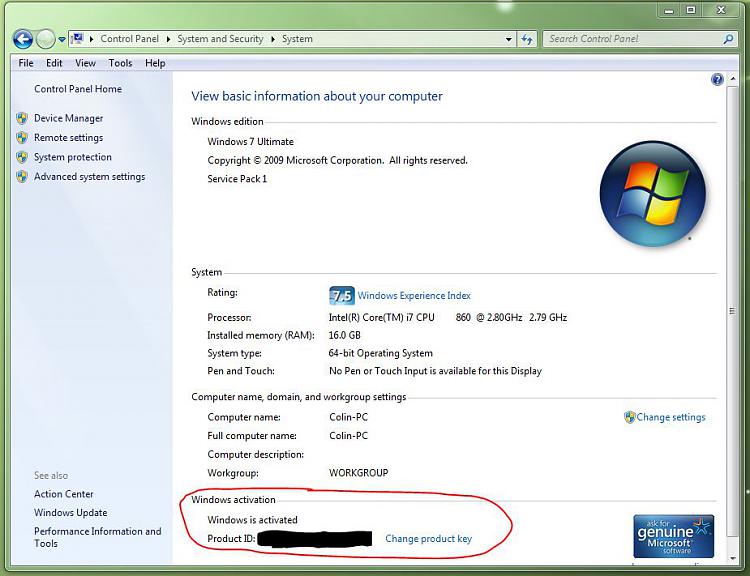This screenshot has width=750, height=576.
Task: Expand chevron before System breadcrumb
Action: click(x=273, y=39)
